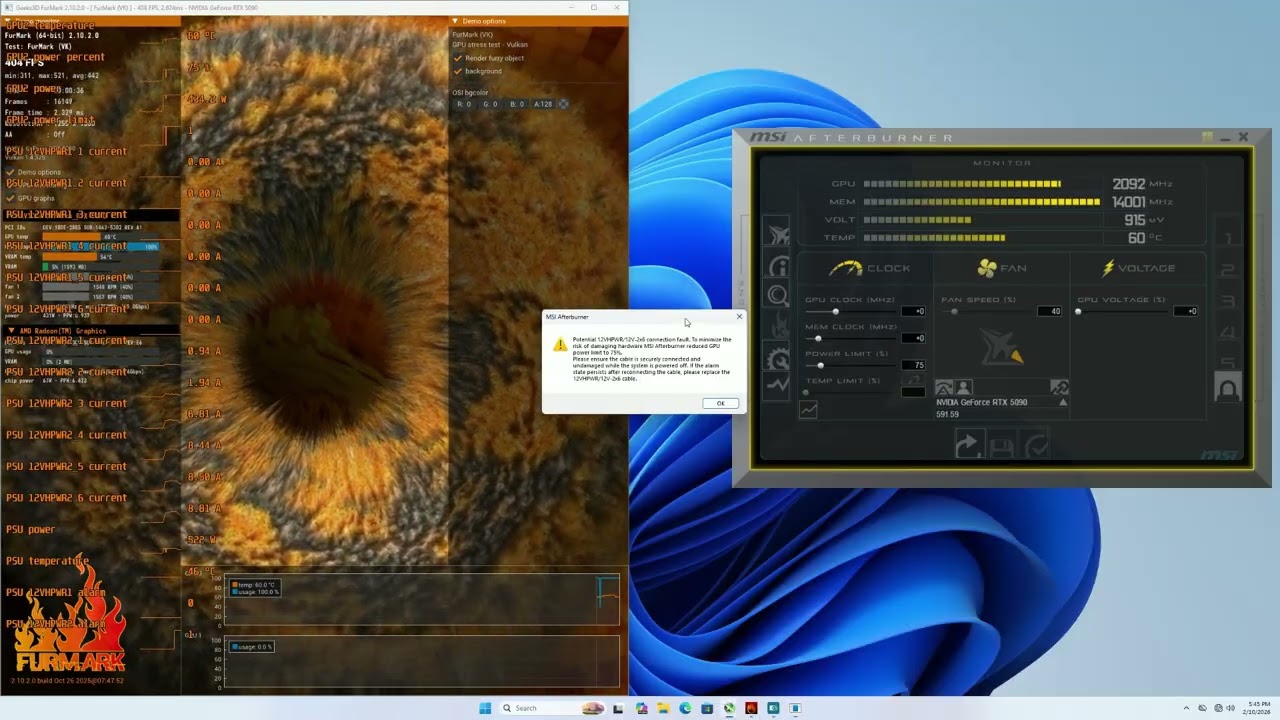This screenshot has height=720, width=1280.
Task: Open the hardware monitor graph icon in sidebar
Action: (777, 384)
